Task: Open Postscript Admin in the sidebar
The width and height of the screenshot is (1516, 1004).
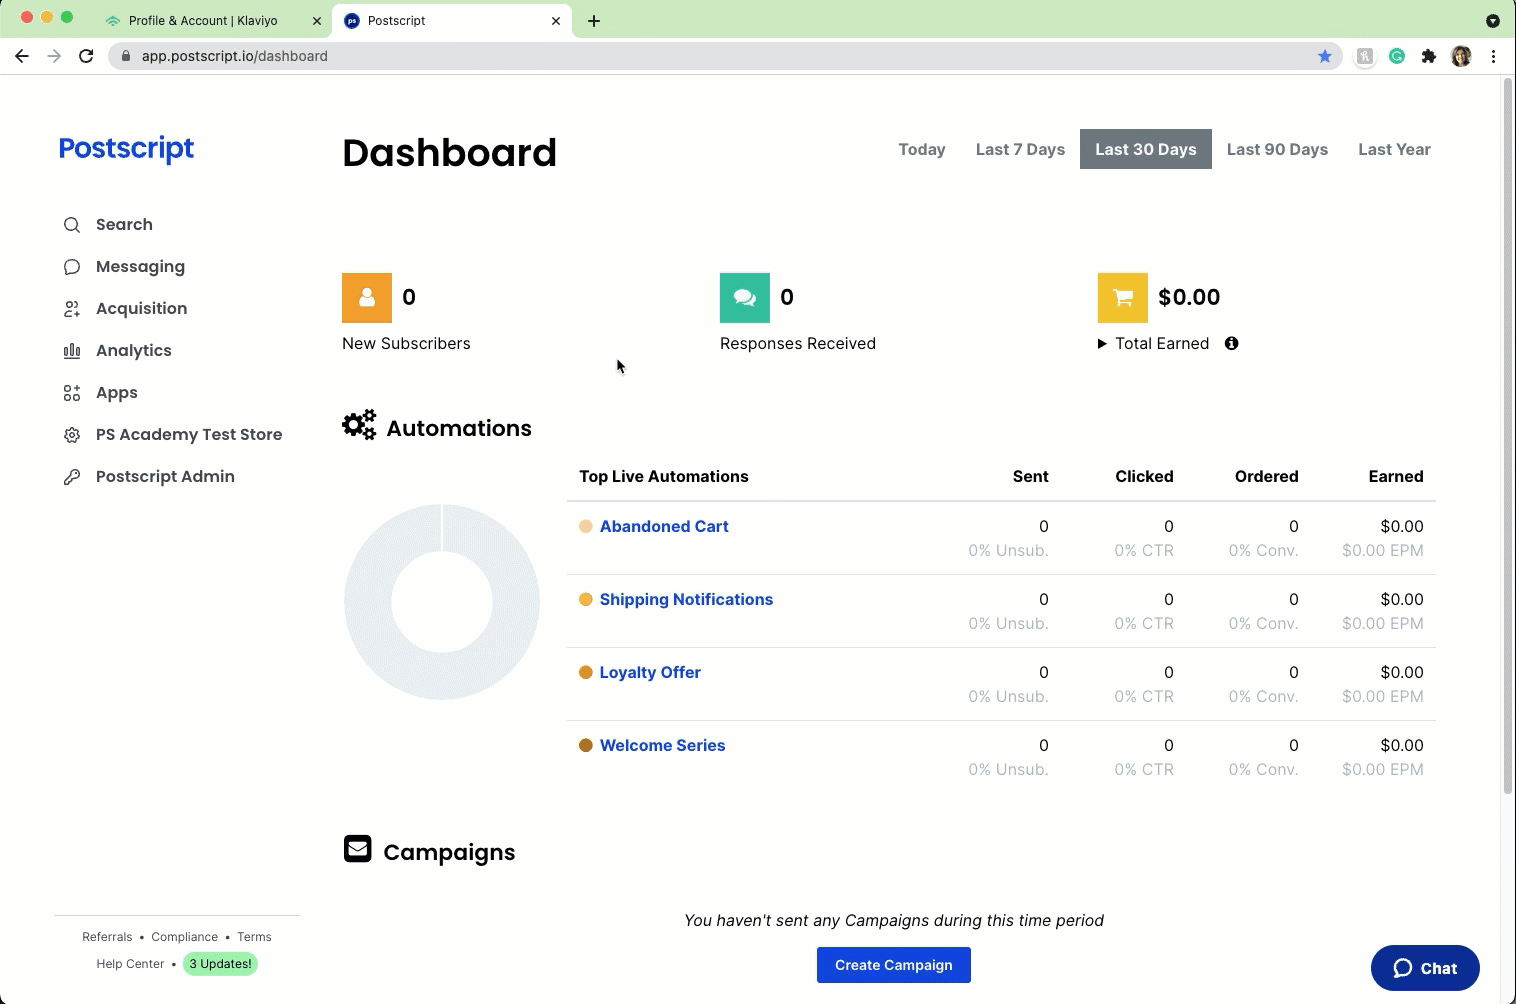Action: [x=165, y=477]
